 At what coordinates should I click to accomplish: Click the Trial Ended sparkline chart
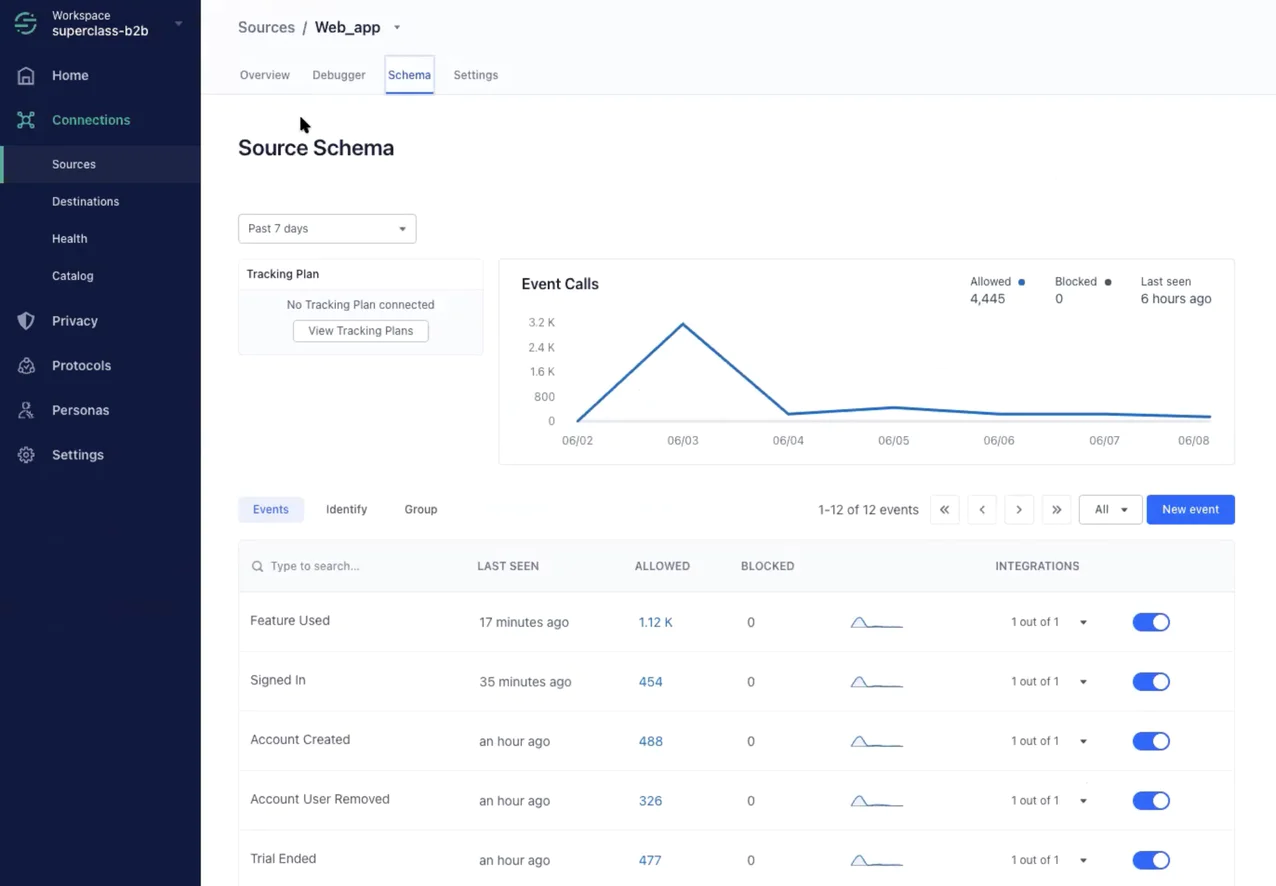(876, 860)
